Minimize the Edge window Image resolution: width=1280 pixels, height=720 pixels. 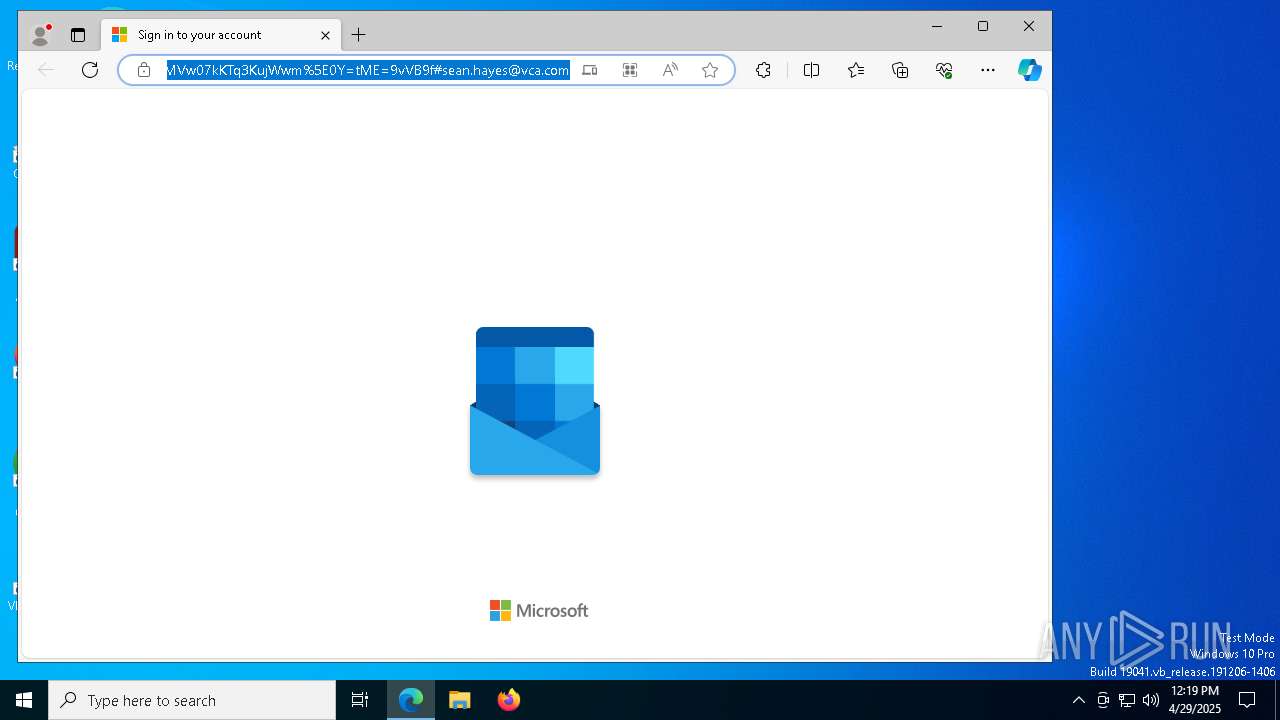point(937,27)
